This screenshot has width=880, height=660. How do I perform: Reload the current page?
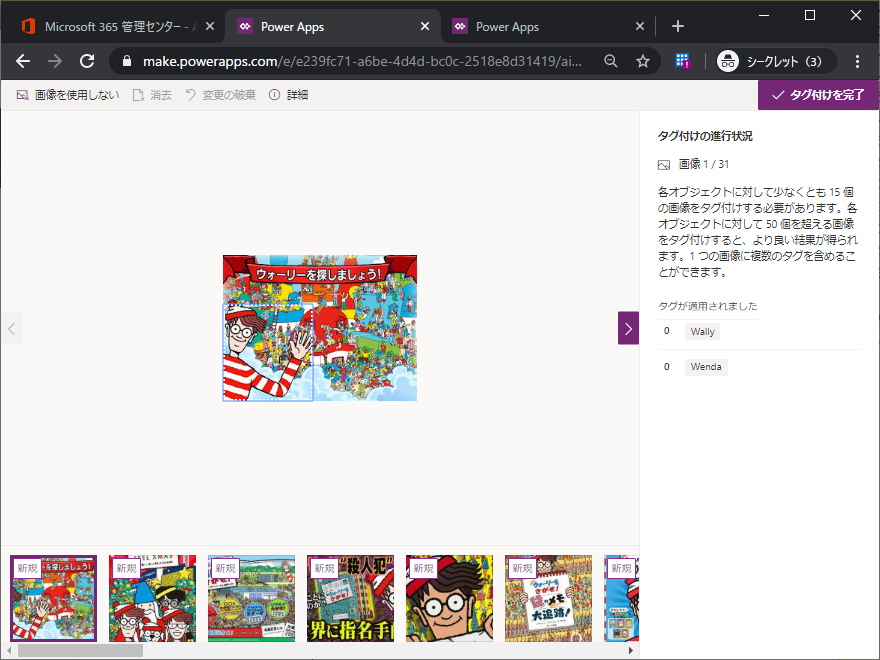(87, 61)
